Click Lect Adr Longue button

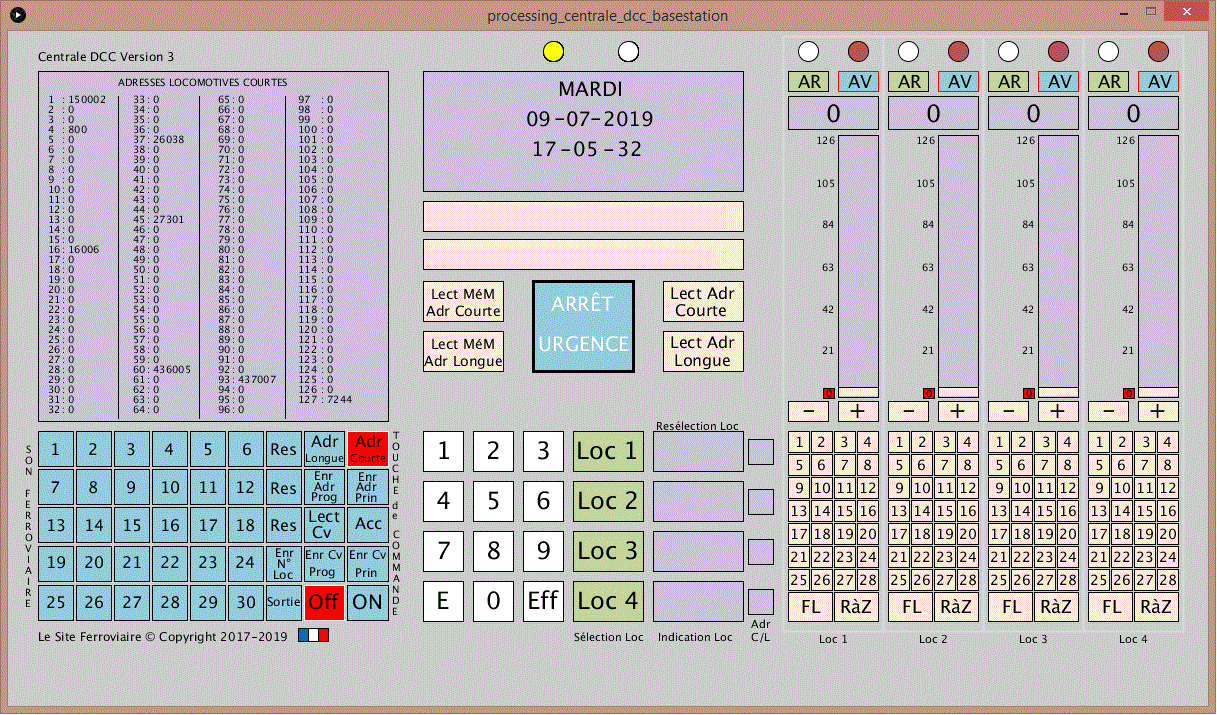pos(703,352)
